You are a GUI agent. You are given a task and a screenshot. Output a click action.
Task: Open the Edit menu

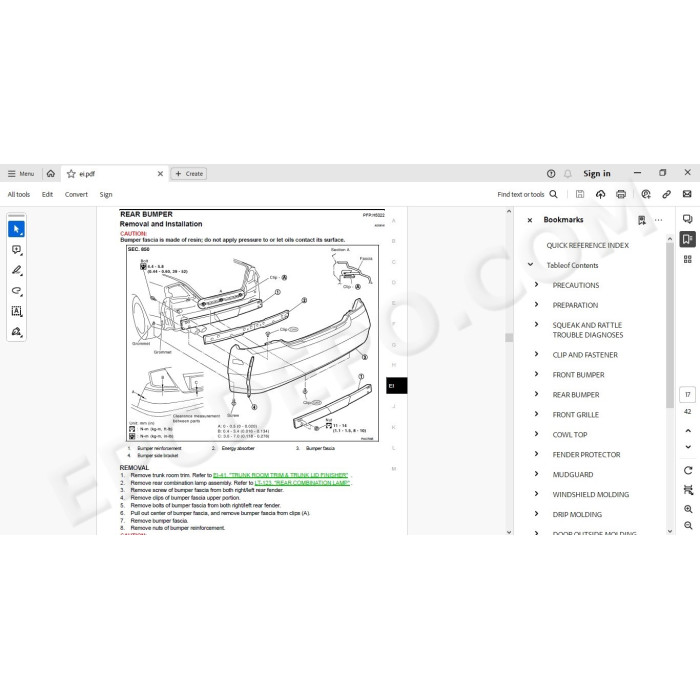[x=47, y=194]
